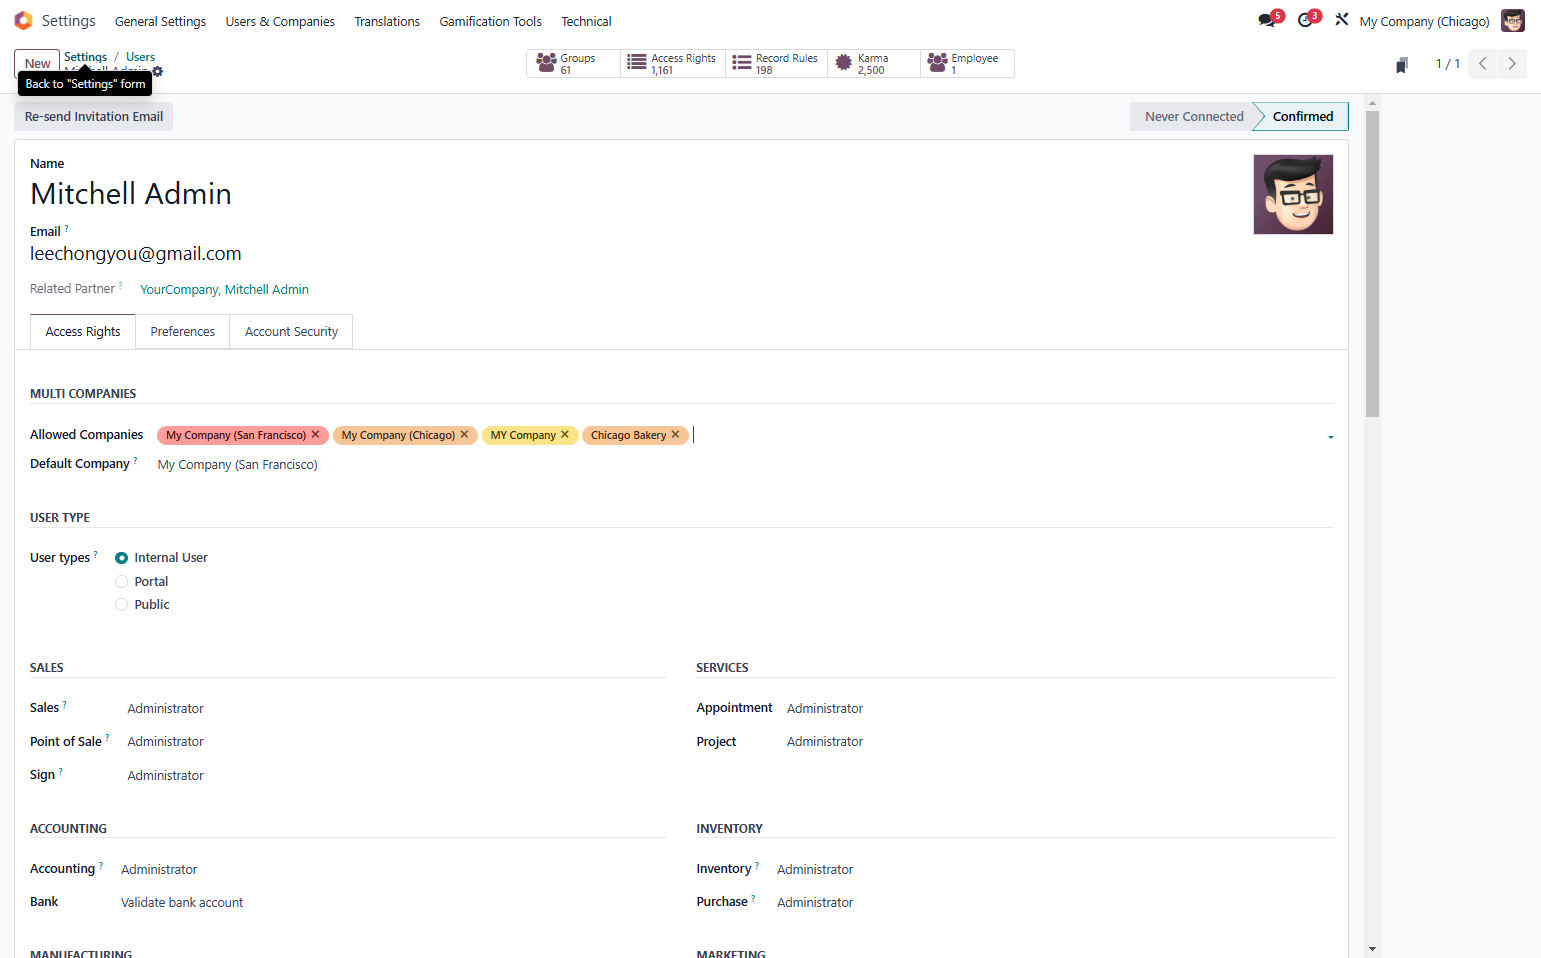Switch to the Account Security tab

(291, 332)
